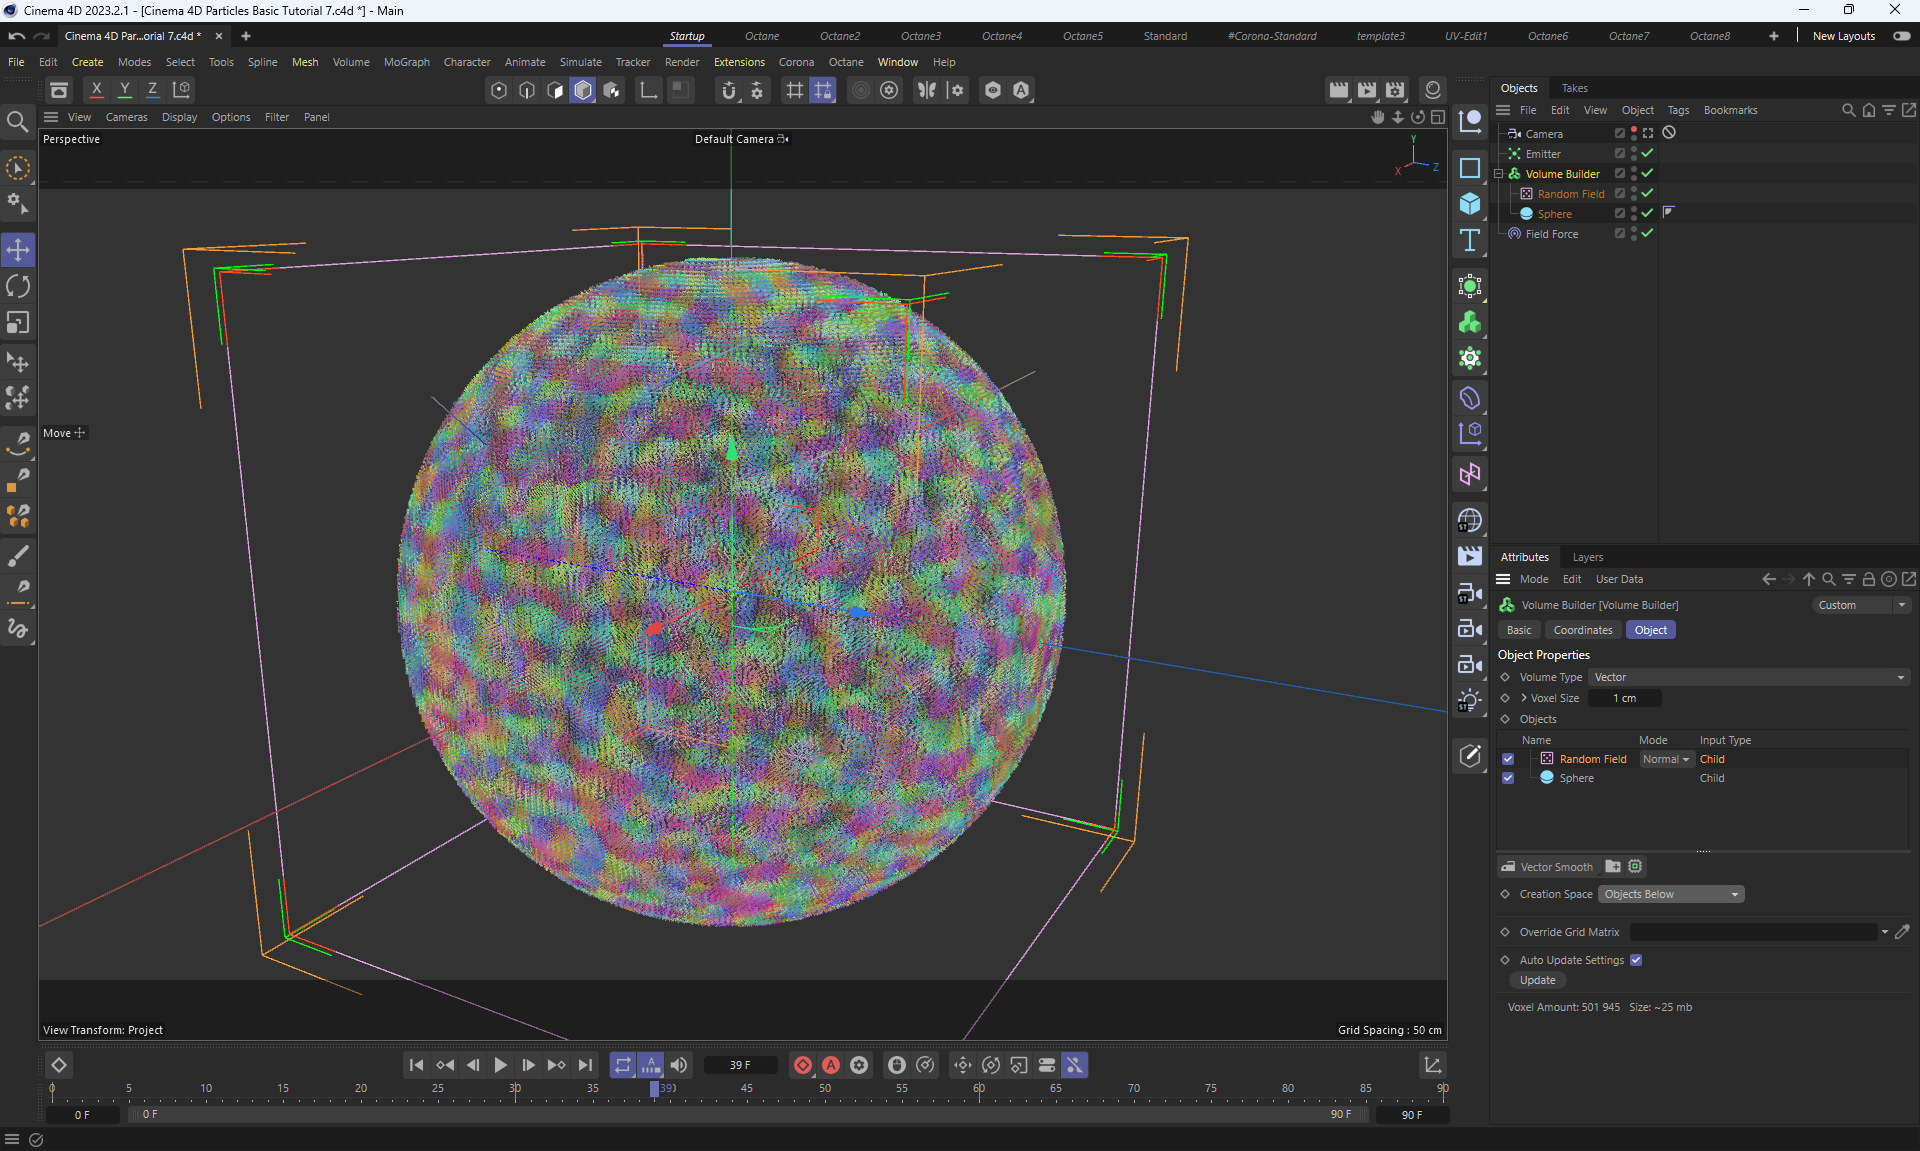
Task: Click the Record Active Objects button
Action: point(802,1065)
